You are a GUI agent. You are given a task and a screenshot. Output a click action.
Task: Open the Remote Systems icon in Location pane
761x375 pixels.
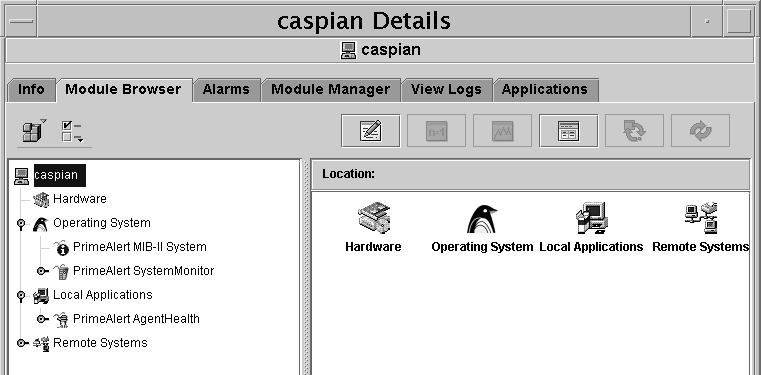pyautogui.click(x=701, y=218)
